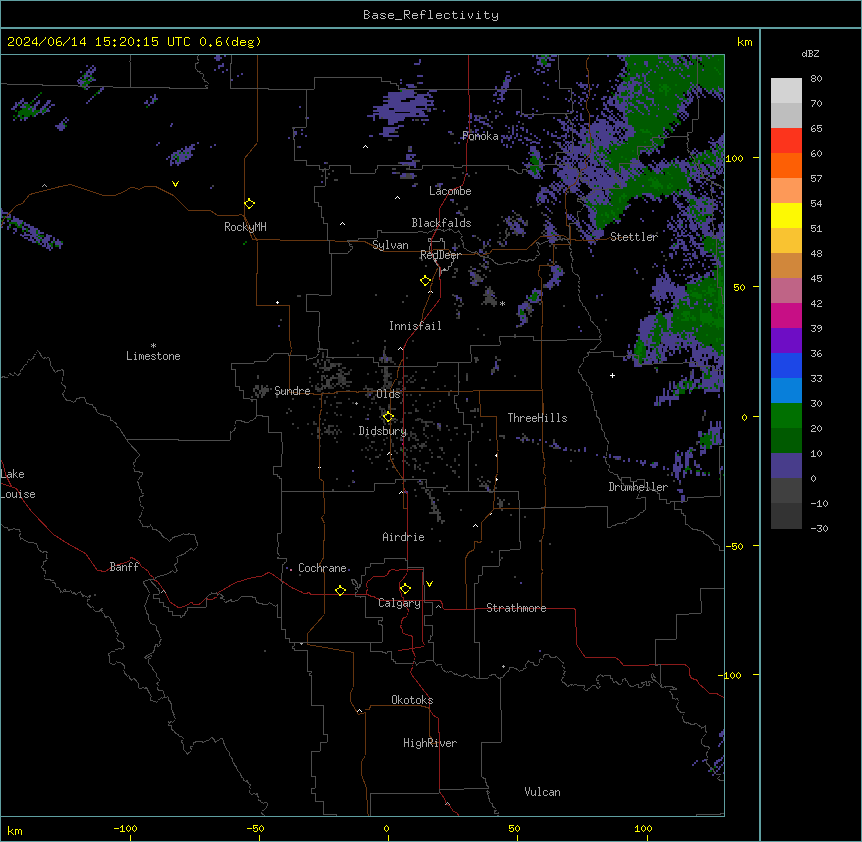Click the Innisfail label
Image resolution: width=862 pixels, height=842 pixels.
pos(415,326)
